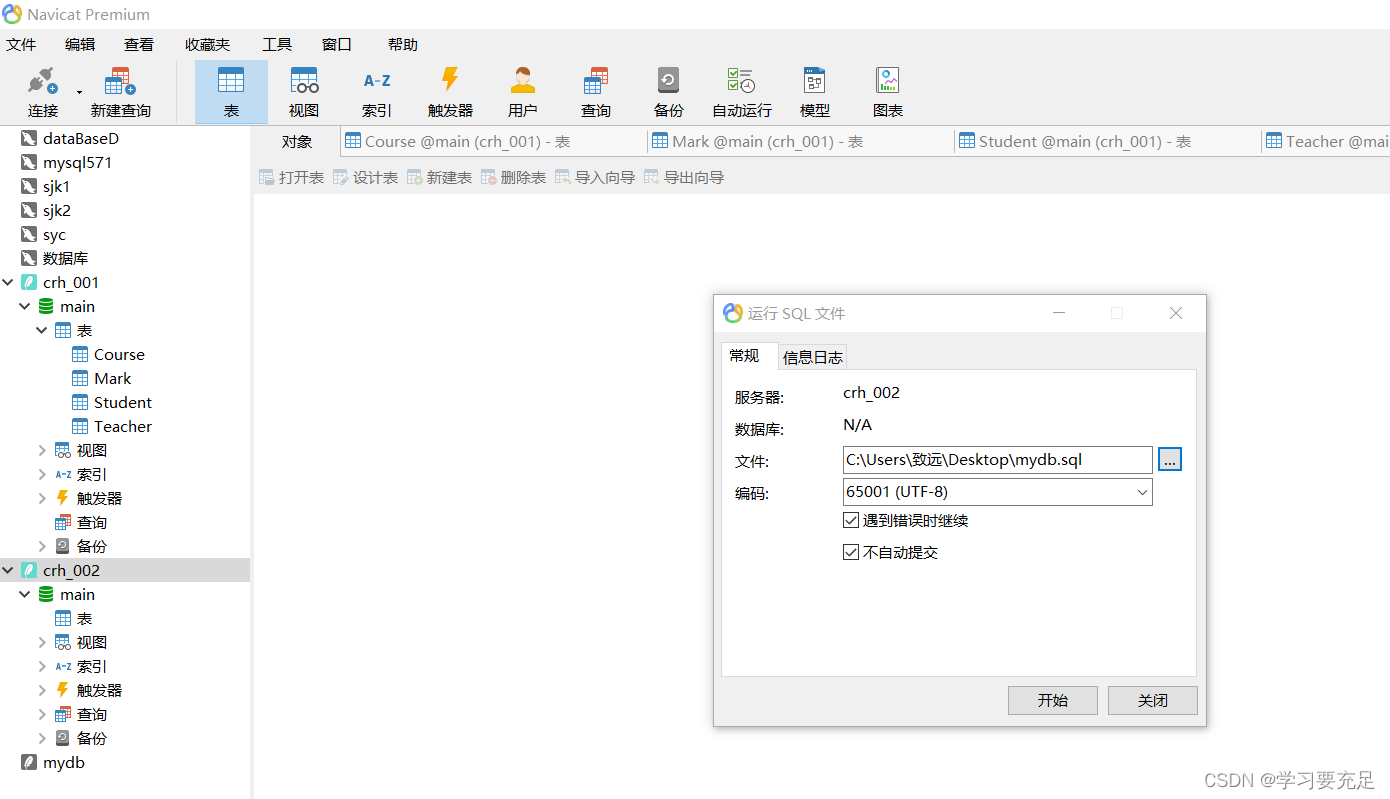This screenshot has height=799, width=1390.
Task: Click the 新建查询 (New Query) icon
Action: 120,82
